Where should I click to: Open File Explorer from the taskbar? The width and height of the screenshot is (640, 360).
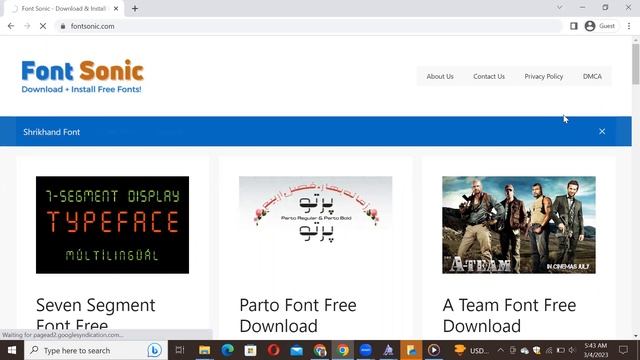[204, 350]
